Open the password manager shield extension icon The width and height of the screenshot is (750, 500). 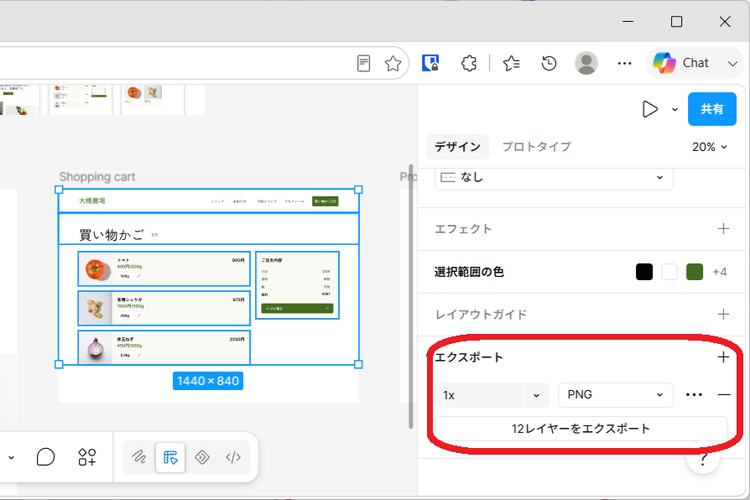(x=430, y=63)
